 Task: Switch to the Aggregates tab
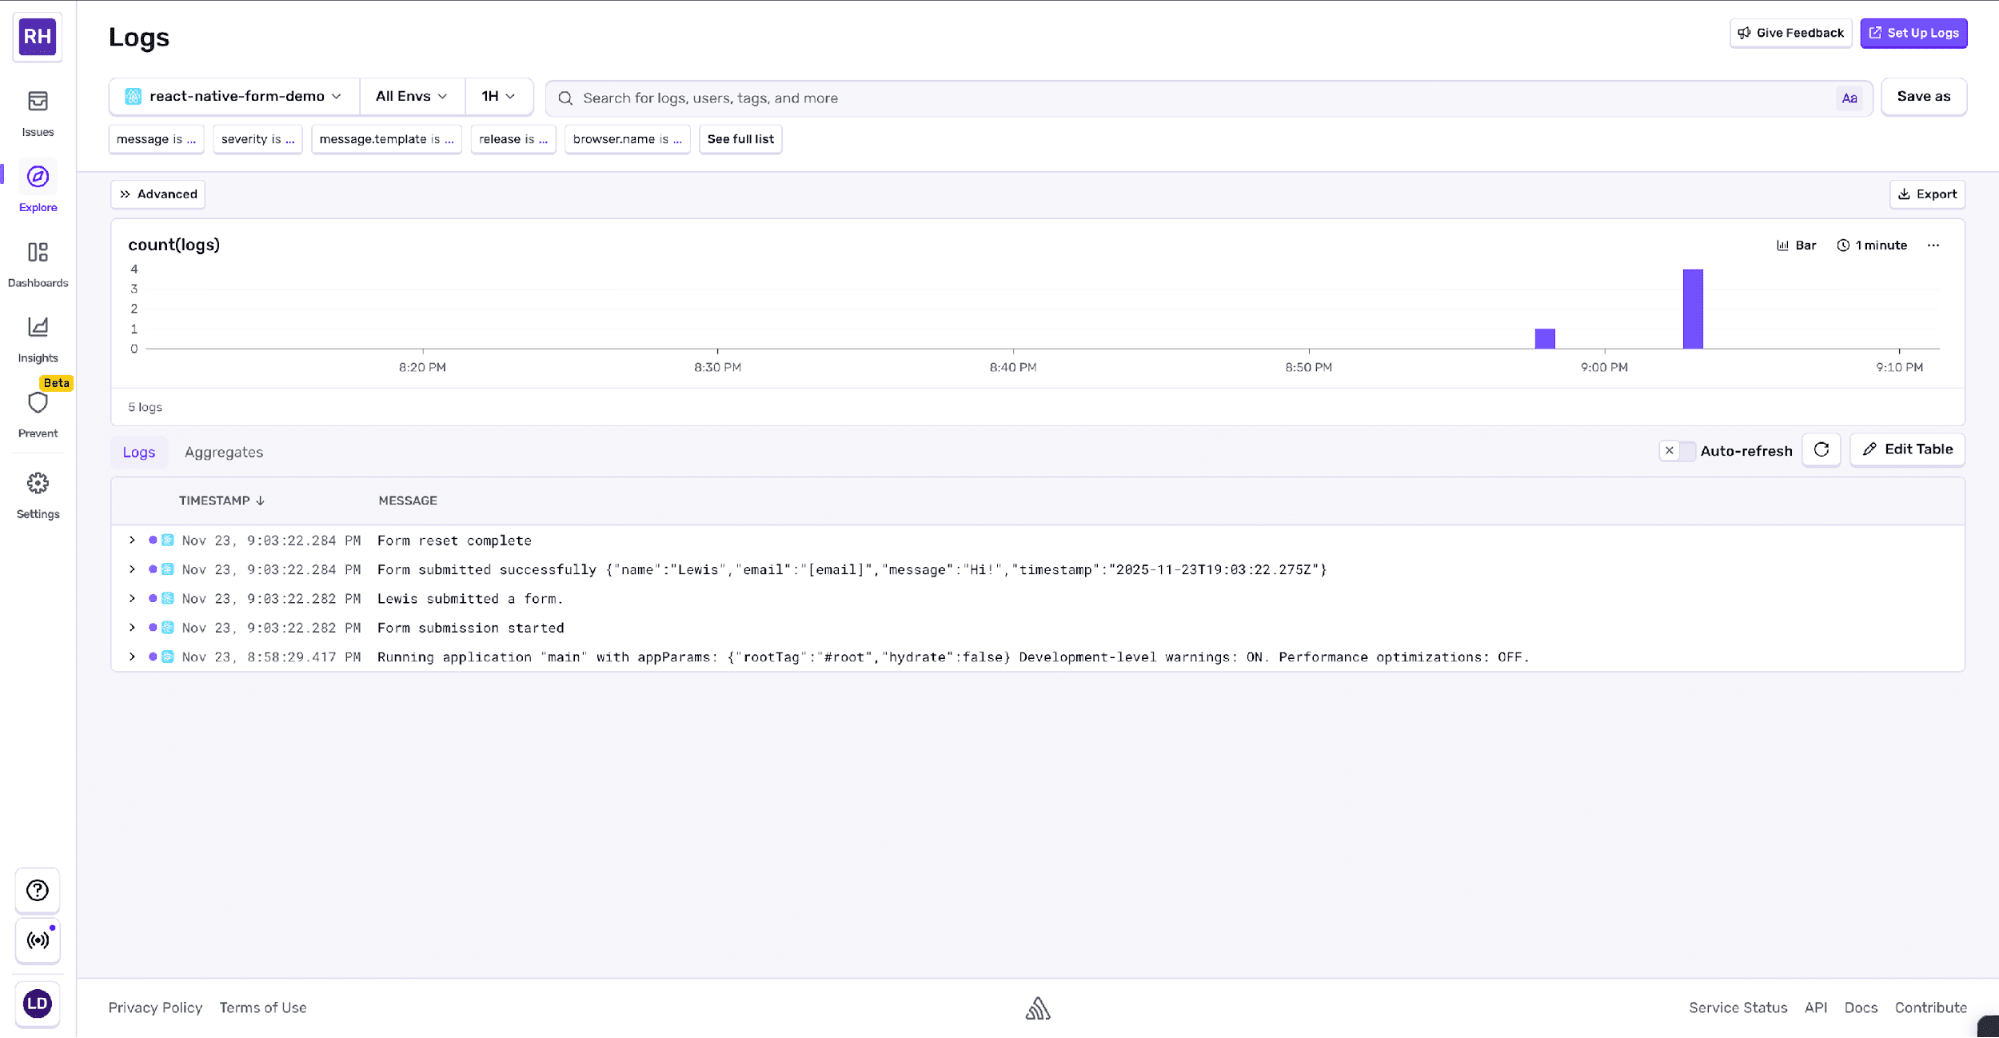click(x=223, y=452)
